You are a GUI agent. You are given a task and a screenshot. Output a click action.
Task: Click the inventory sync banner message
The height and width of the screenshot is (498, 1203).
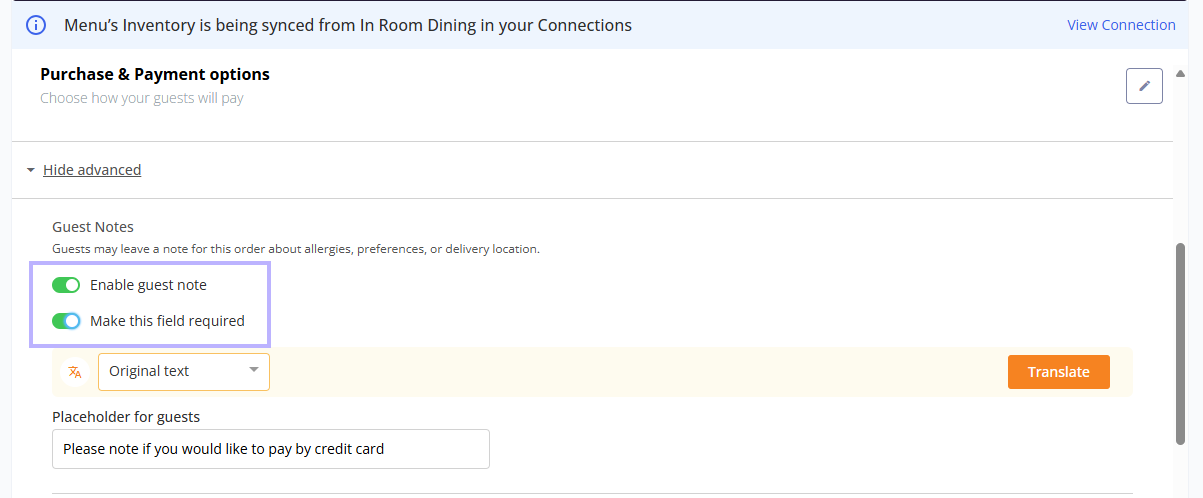(348, 25)
